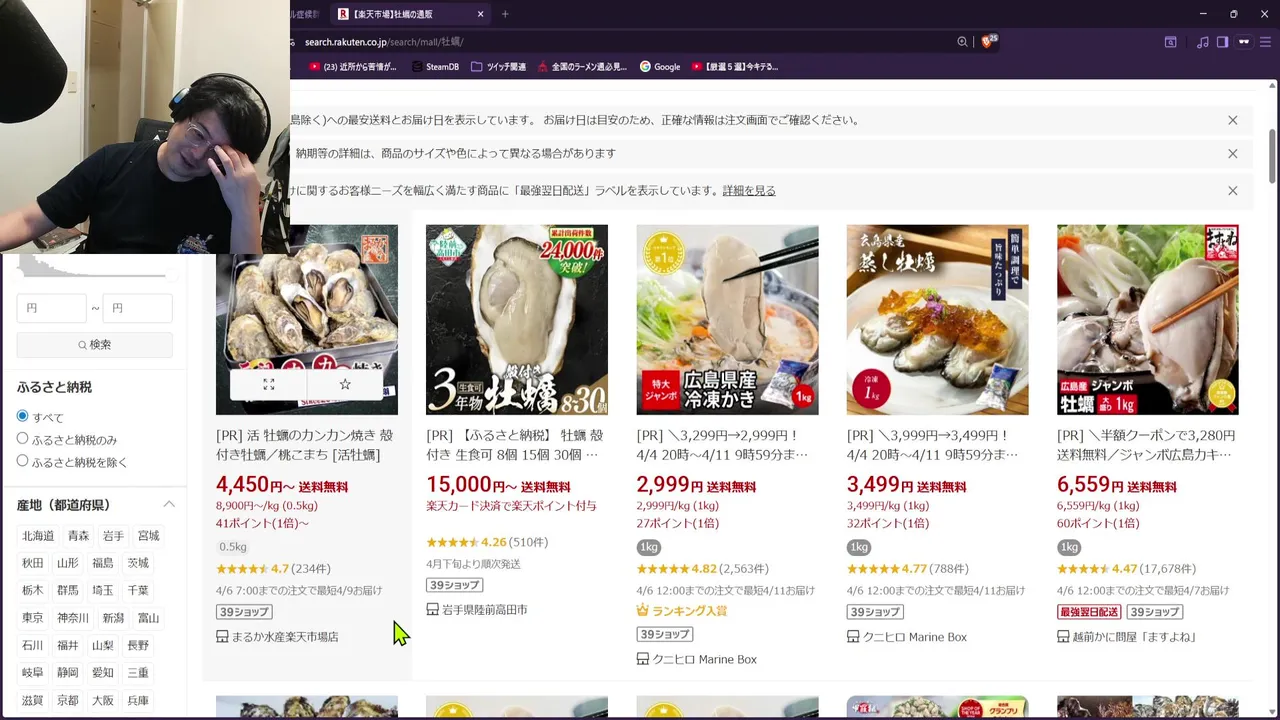Open the 広島県産冷凍かき product thumbnail
This screenshot has width=1280, height=720.
pyautogui.click(x=727, y=320)
